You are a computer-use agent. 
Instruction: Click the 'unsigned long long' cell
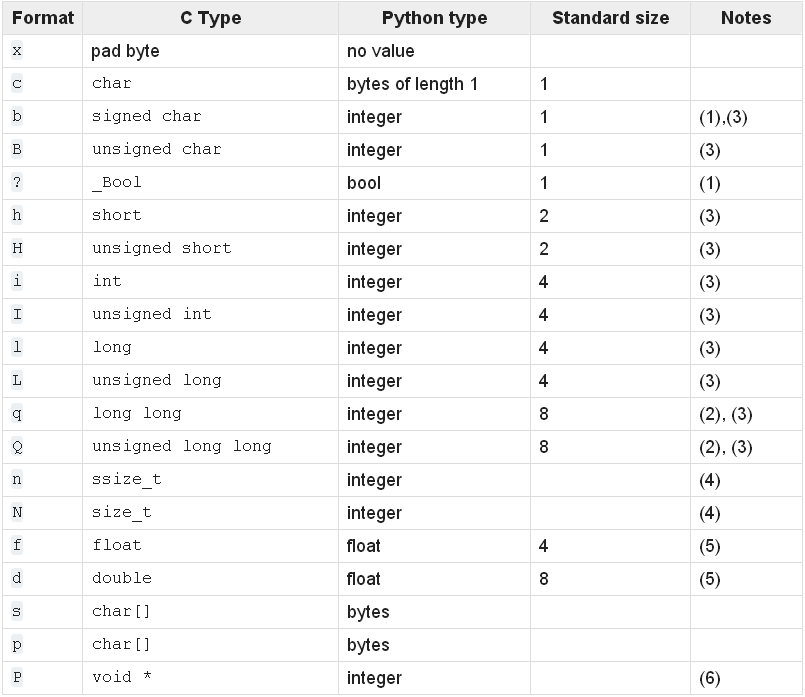tap(182, 446)
